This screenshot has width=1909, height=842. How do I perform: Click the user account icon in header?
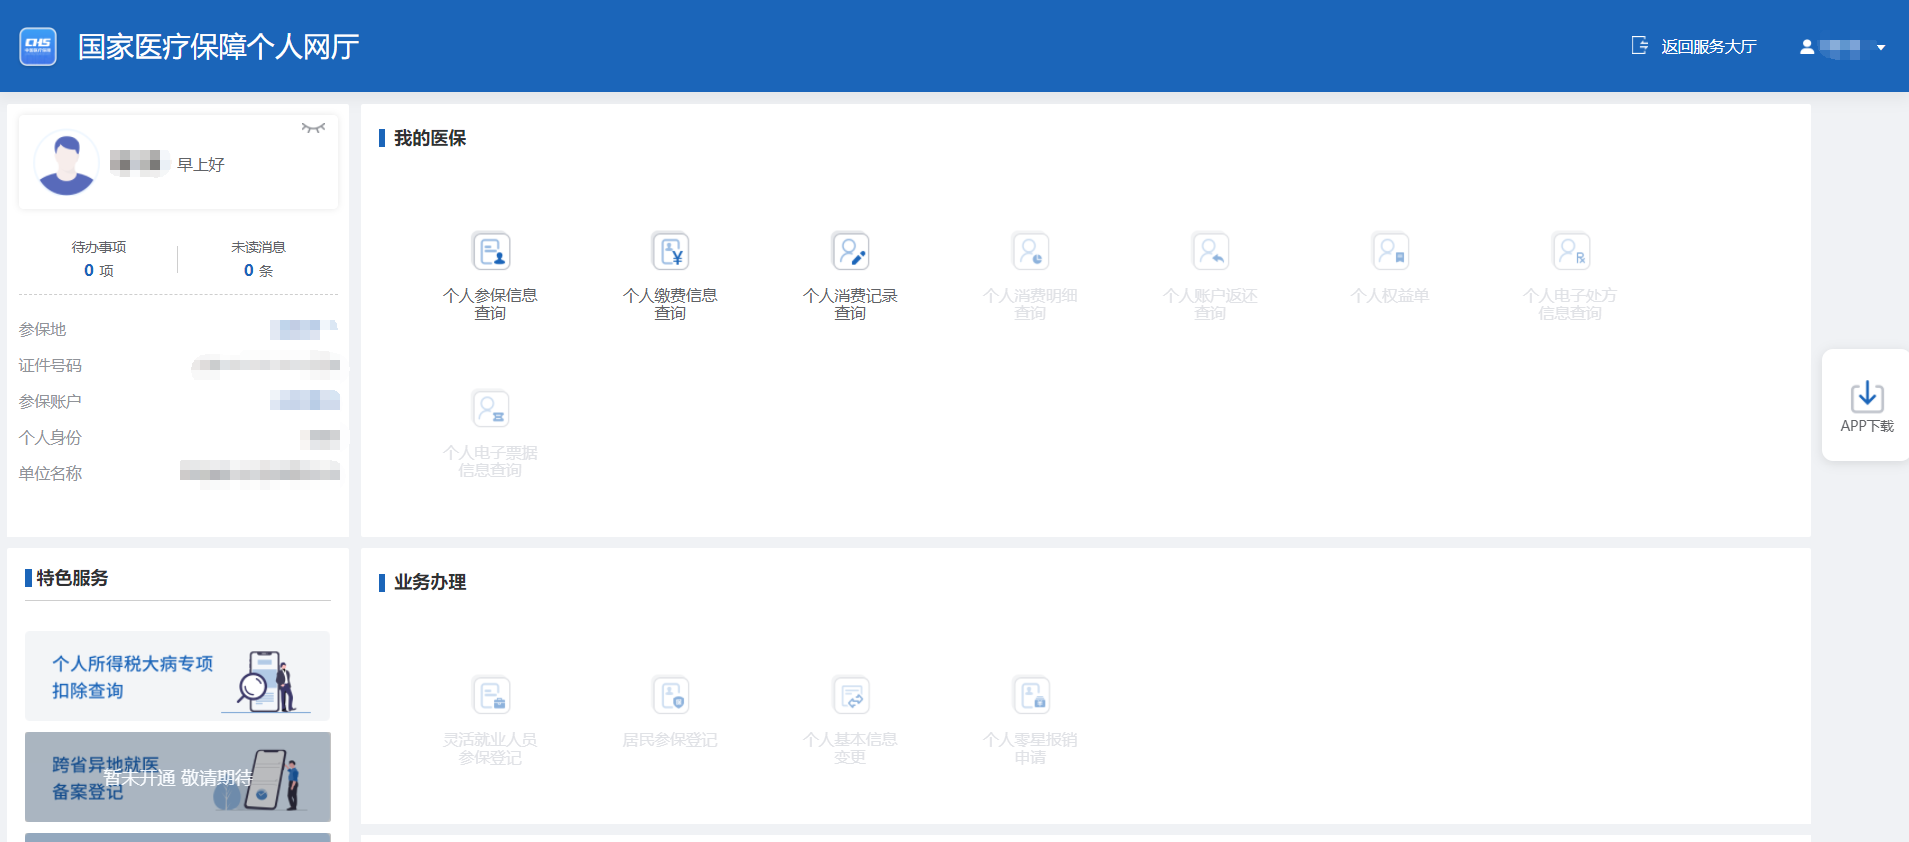click(1807, 47)
